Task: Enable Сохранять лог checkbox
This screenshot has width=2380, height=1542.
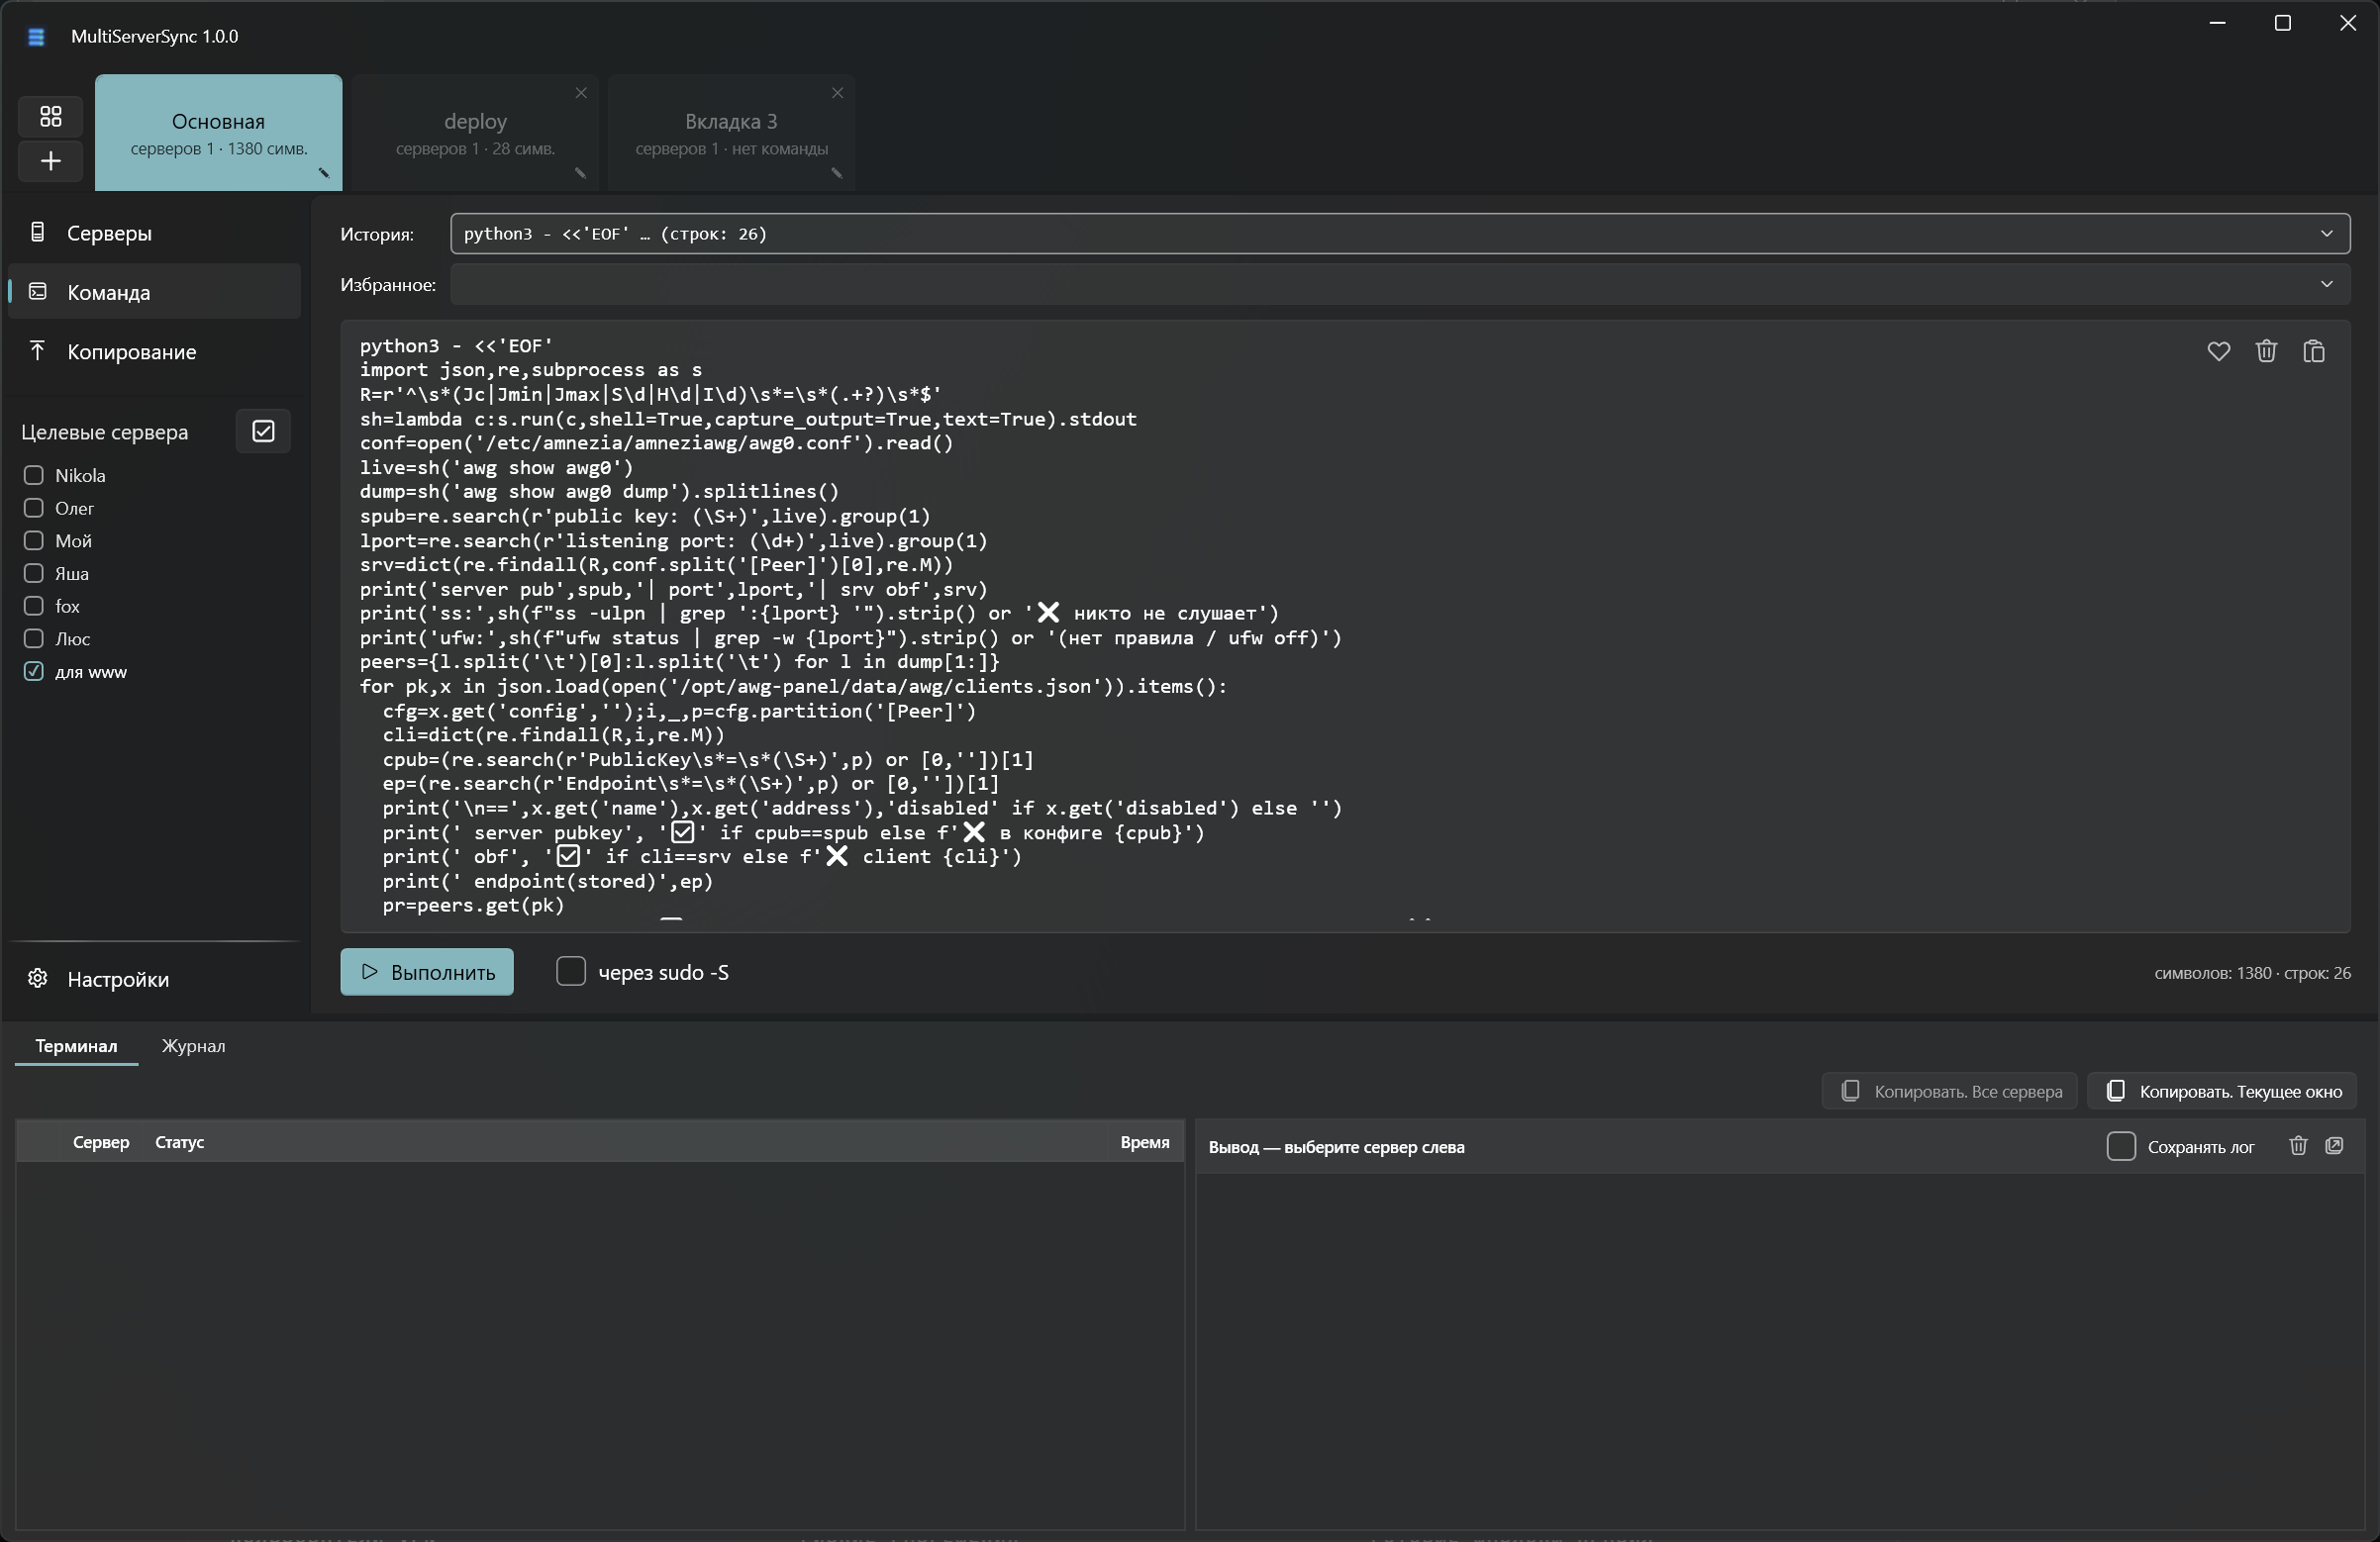Action: pyautogui.click(x=2120, y=1146)
